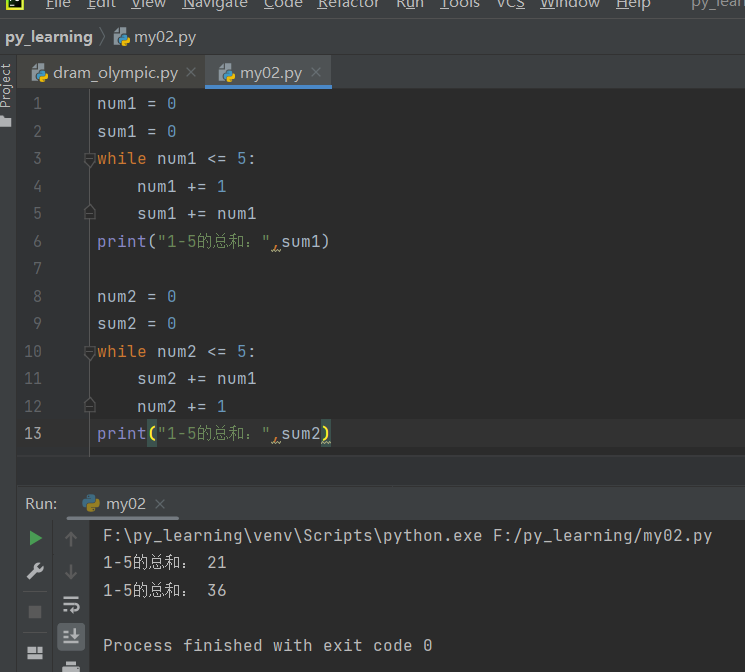Image resolution: width=745 pixels, height=672 pixels.
Task: Open the Edit menu
Action: coord(102,4)
